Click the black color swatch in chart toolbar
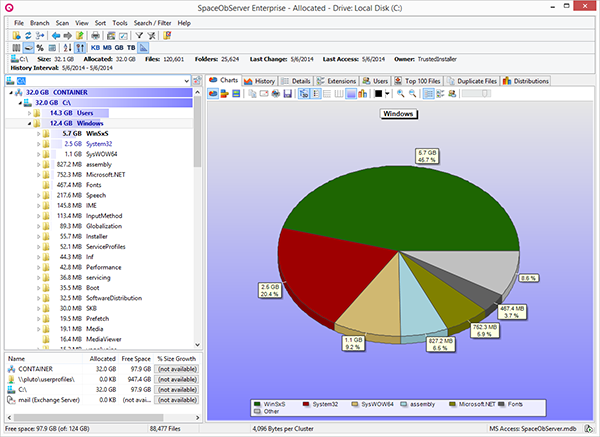The image size is (600, 437). pyautogui.click(x=378, y=93)
